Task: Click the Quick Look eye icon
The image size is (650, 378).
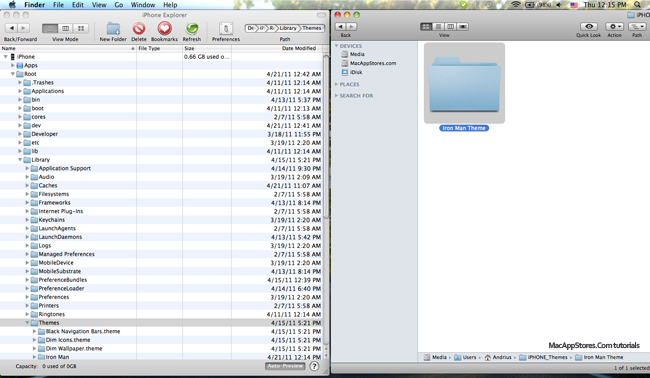Action: [589, 27]
